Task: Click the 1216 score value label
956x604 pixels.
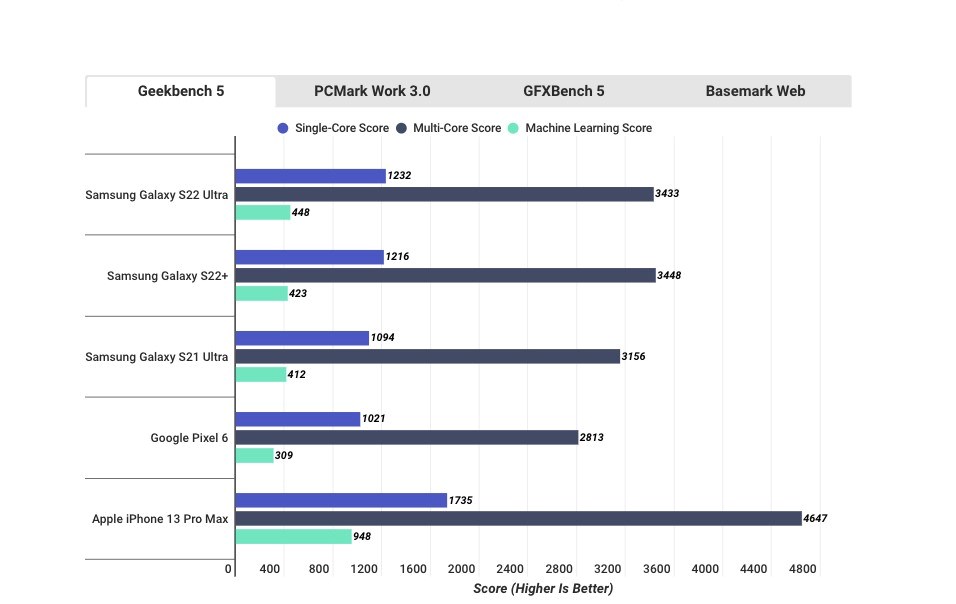Action: click(398, 257)
